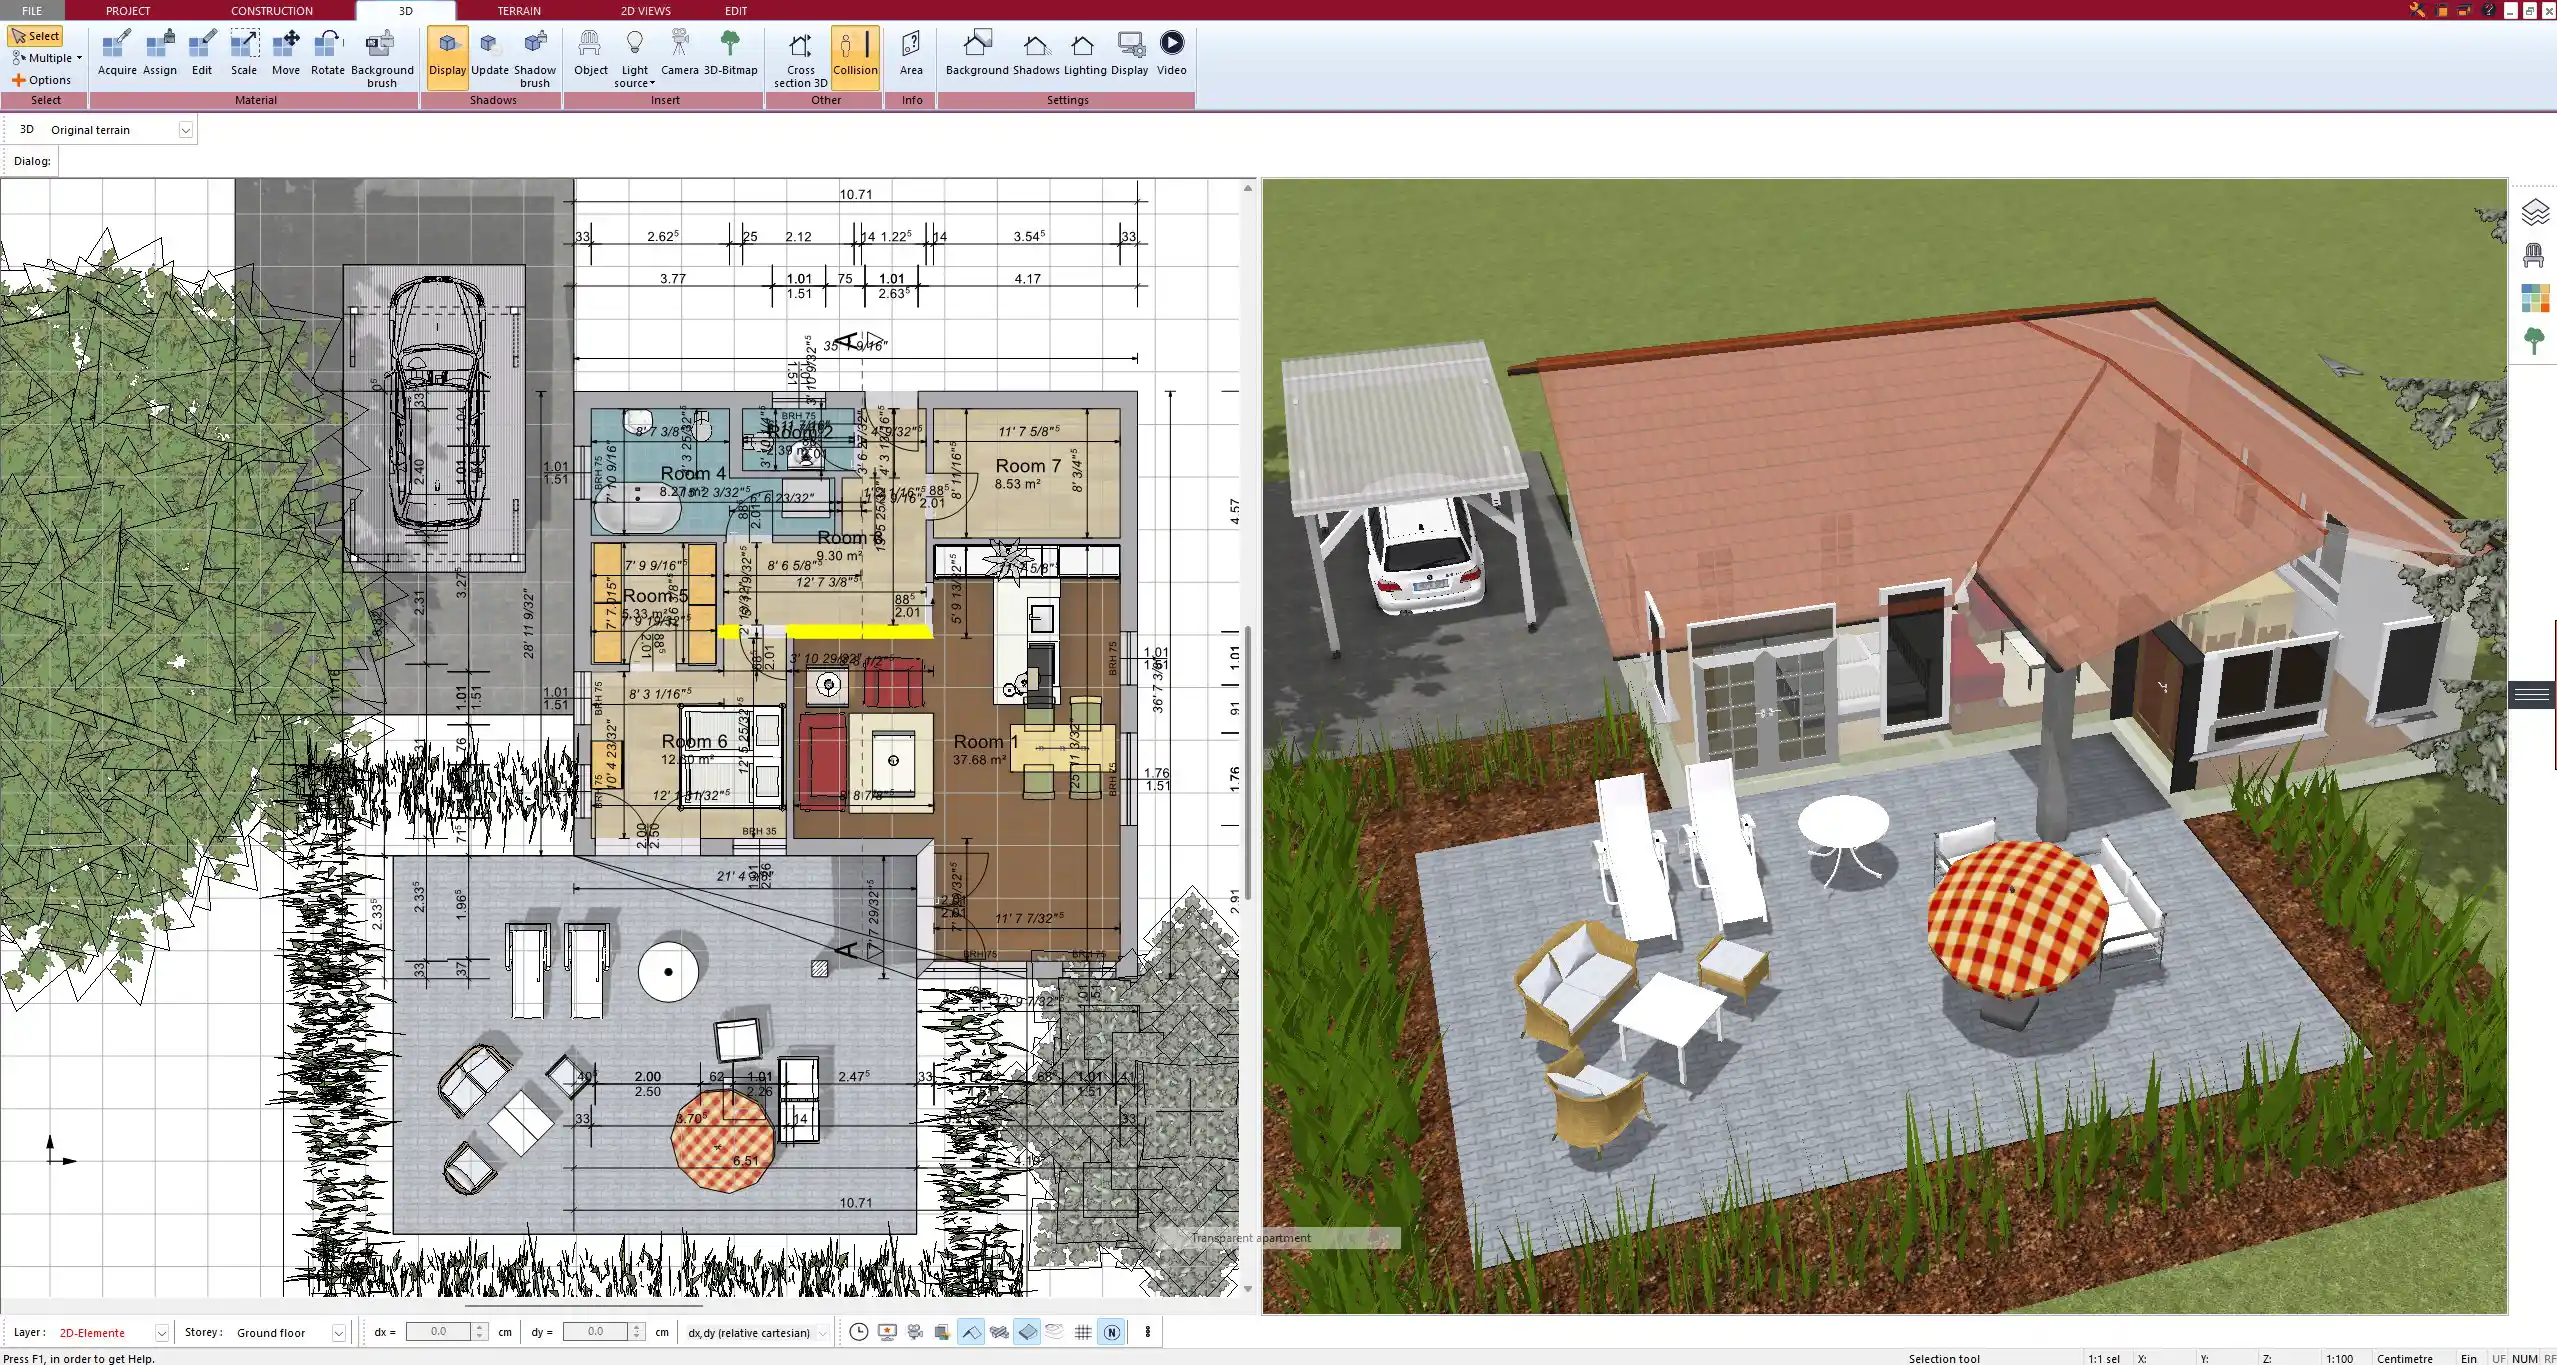
Task: Activate the Select tool
Action: coord(35,36)
